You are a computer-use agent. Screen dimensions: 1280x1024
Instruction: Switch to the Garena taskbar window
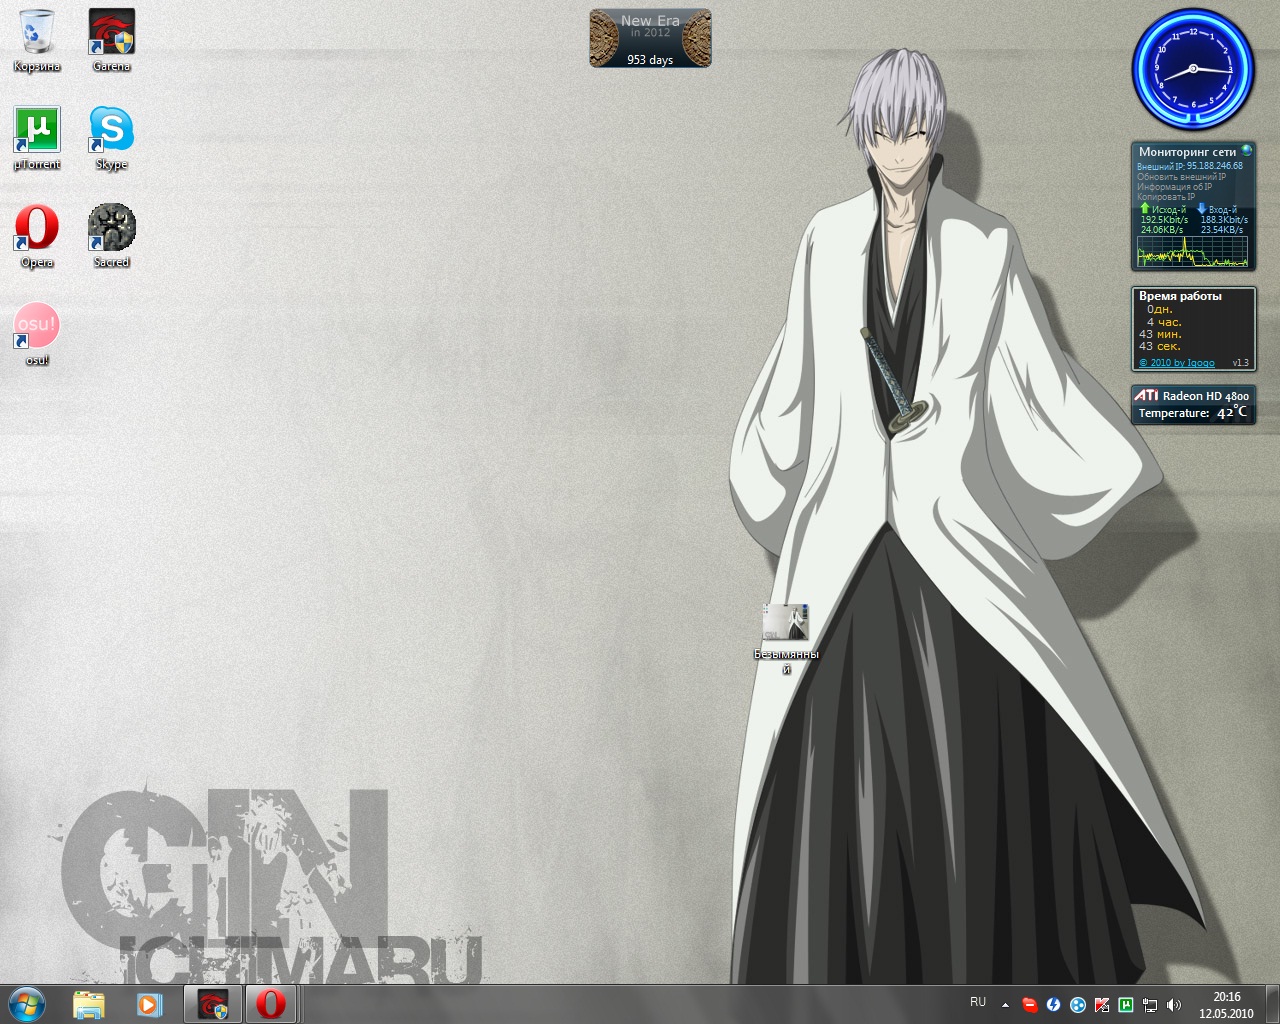tap(212, 1004)
